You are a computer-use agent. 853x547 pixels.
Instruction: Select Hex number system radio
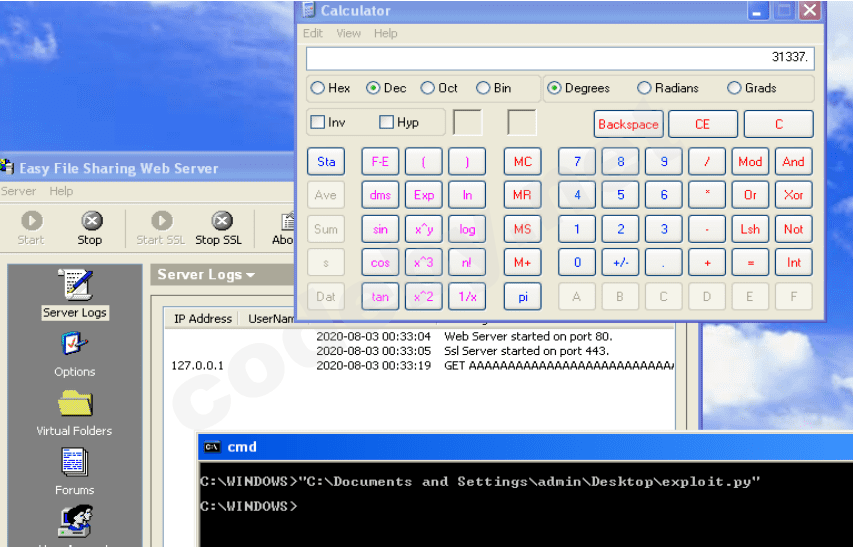(x=318, y=88)
